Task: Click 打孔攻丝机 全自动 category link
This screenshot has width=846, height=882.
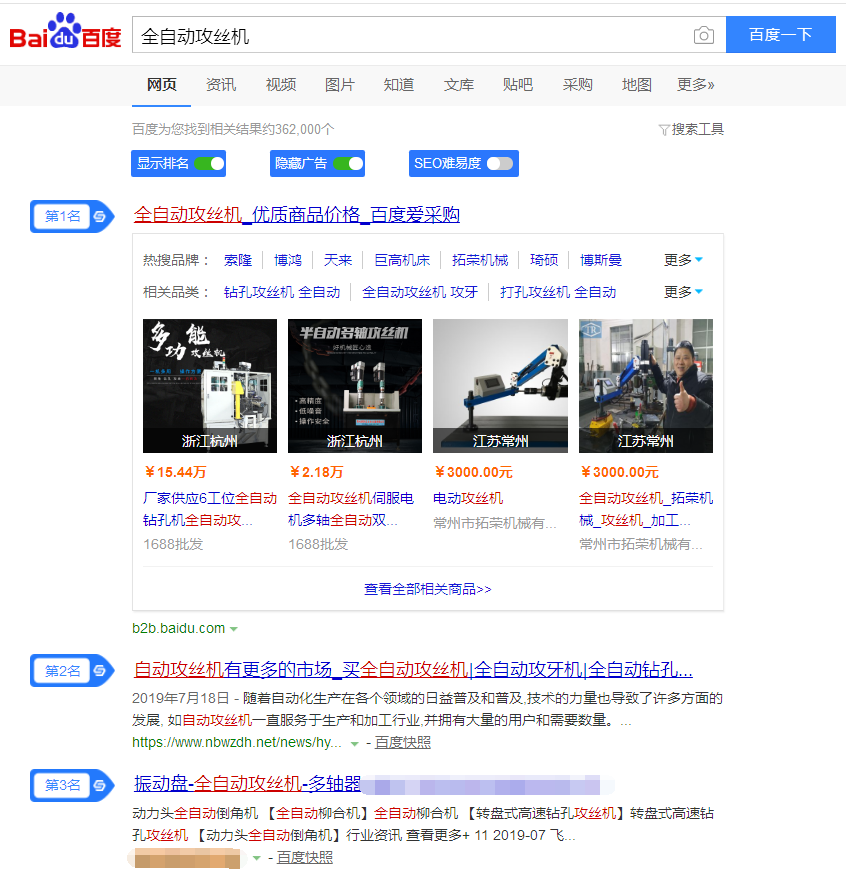Action: pos(558,292)
